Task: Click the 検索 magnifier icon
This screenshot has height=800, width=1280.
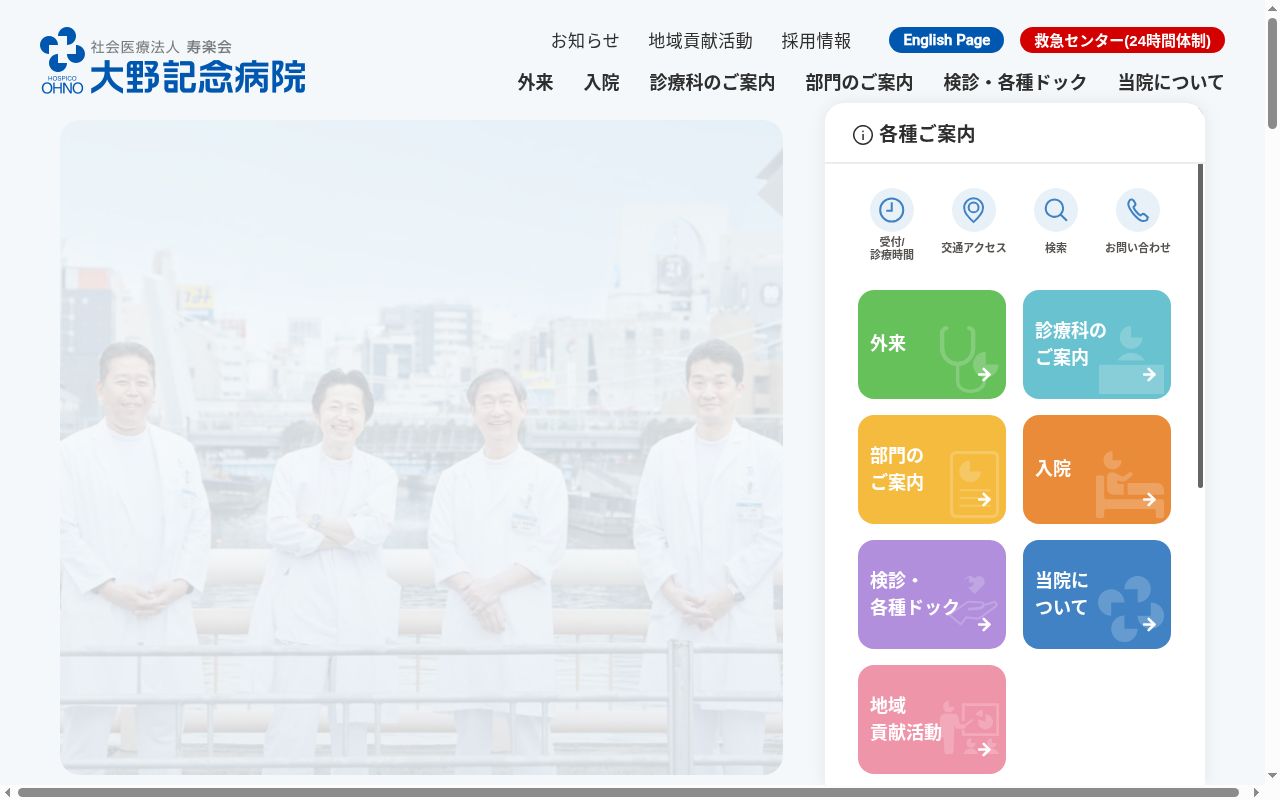Action: click(1055, 210)
